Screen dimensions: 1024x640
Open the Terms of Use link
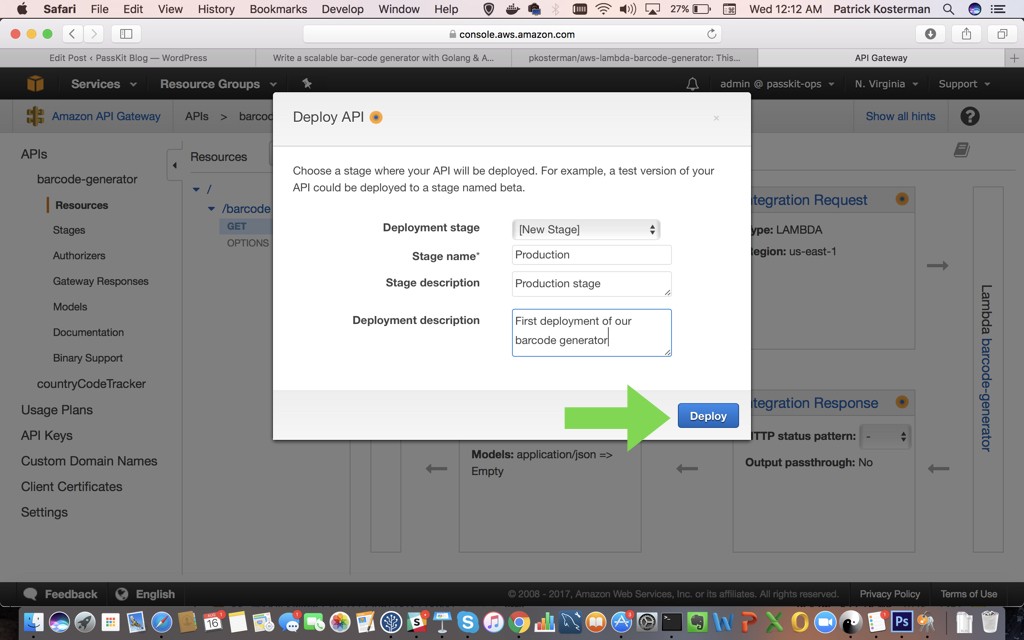click(x=968, y=594)
